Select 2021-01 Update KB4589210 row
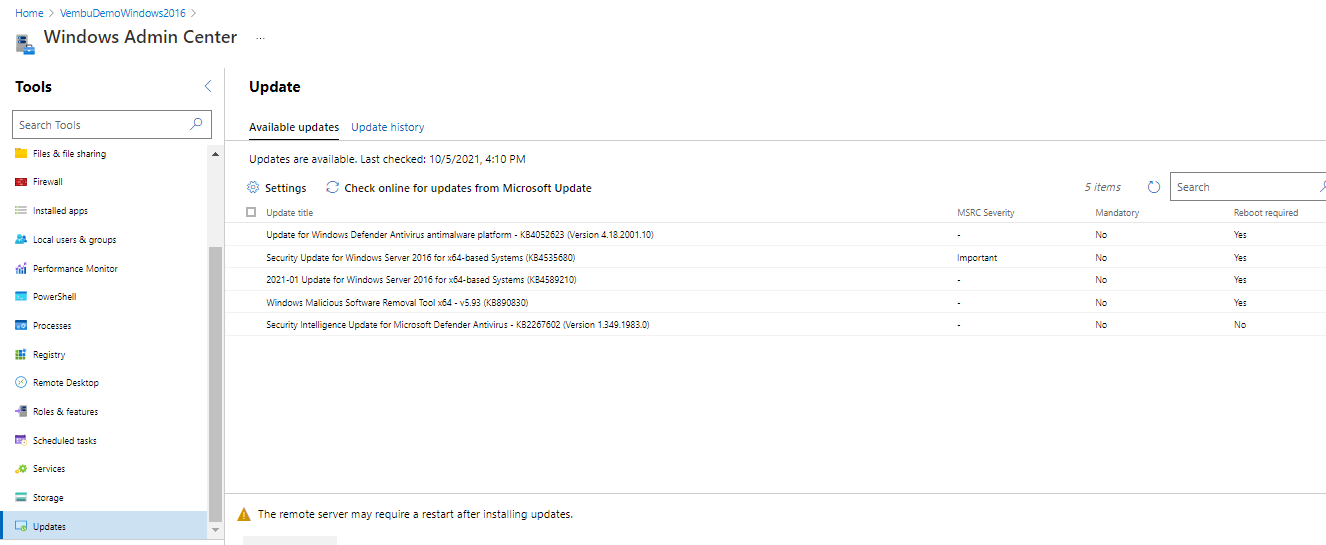The width and height of the screenshot is (1326, 545). click(775, 280)
